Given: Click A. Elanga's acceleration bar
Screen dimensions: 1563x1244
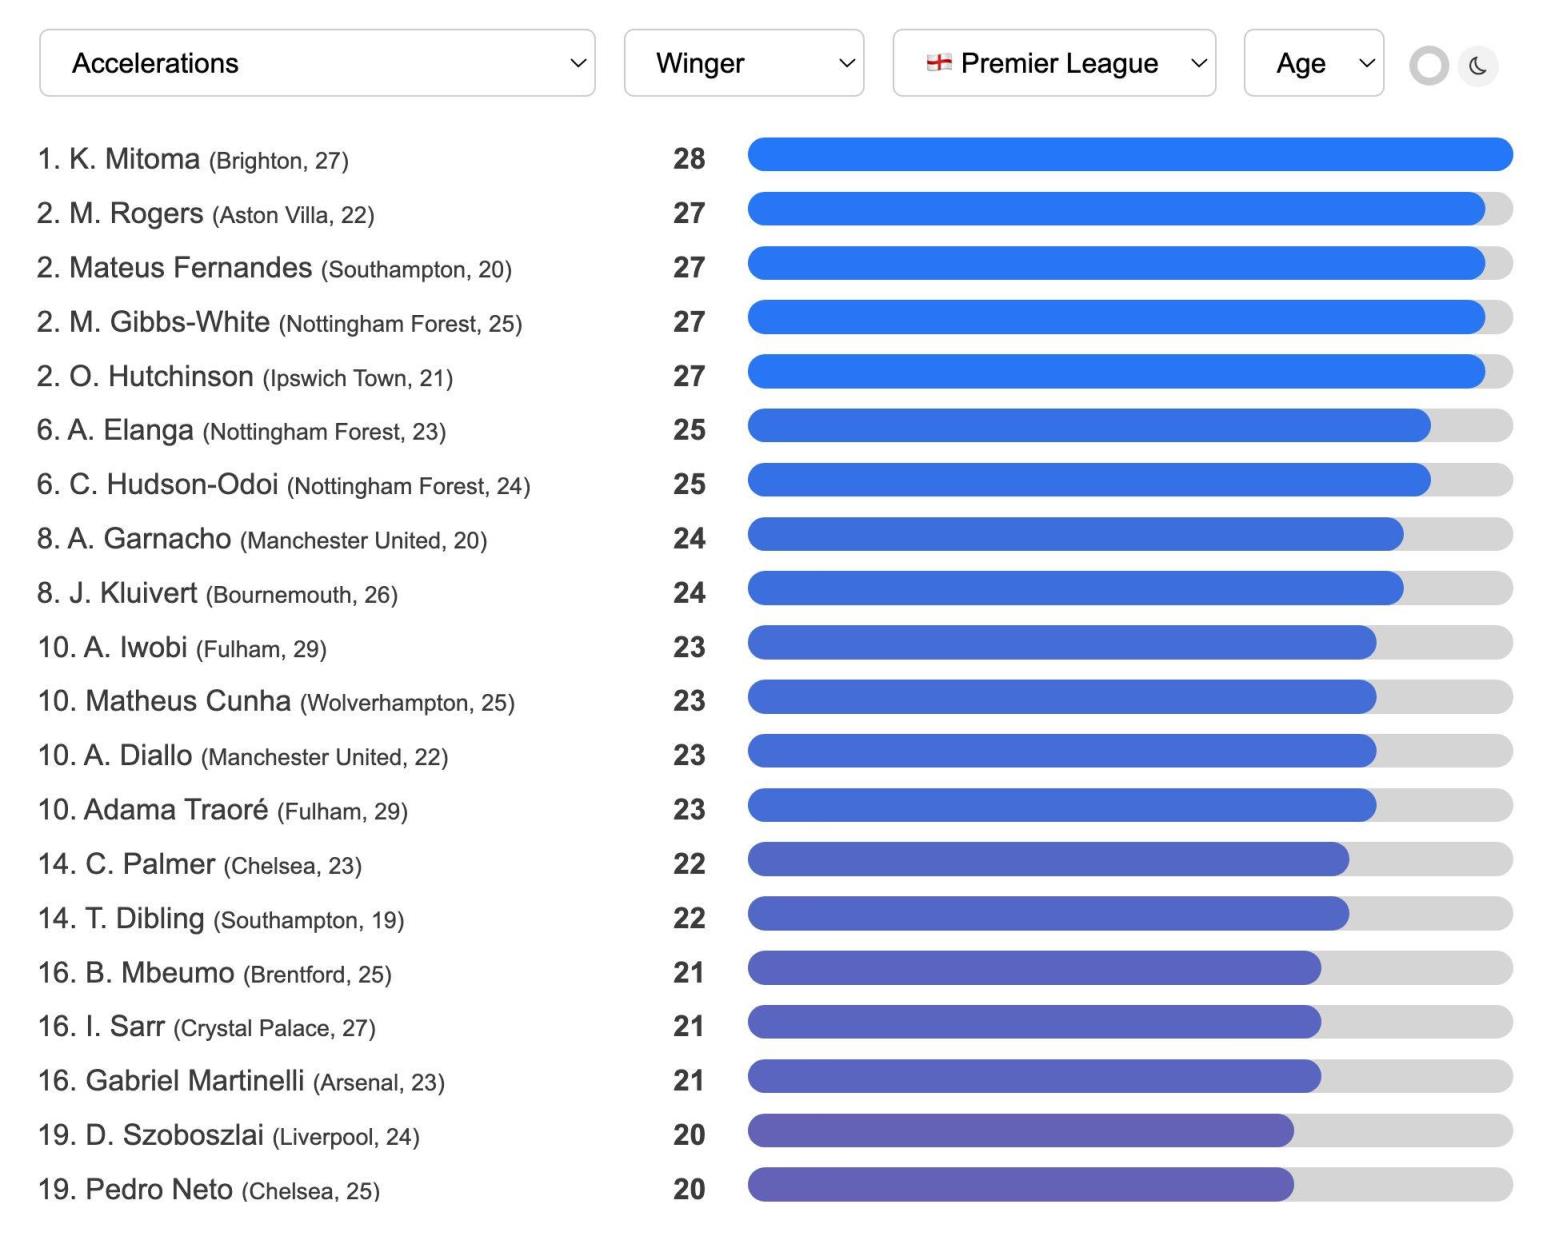Looking at the screenshot, I should pos(1088,426).
